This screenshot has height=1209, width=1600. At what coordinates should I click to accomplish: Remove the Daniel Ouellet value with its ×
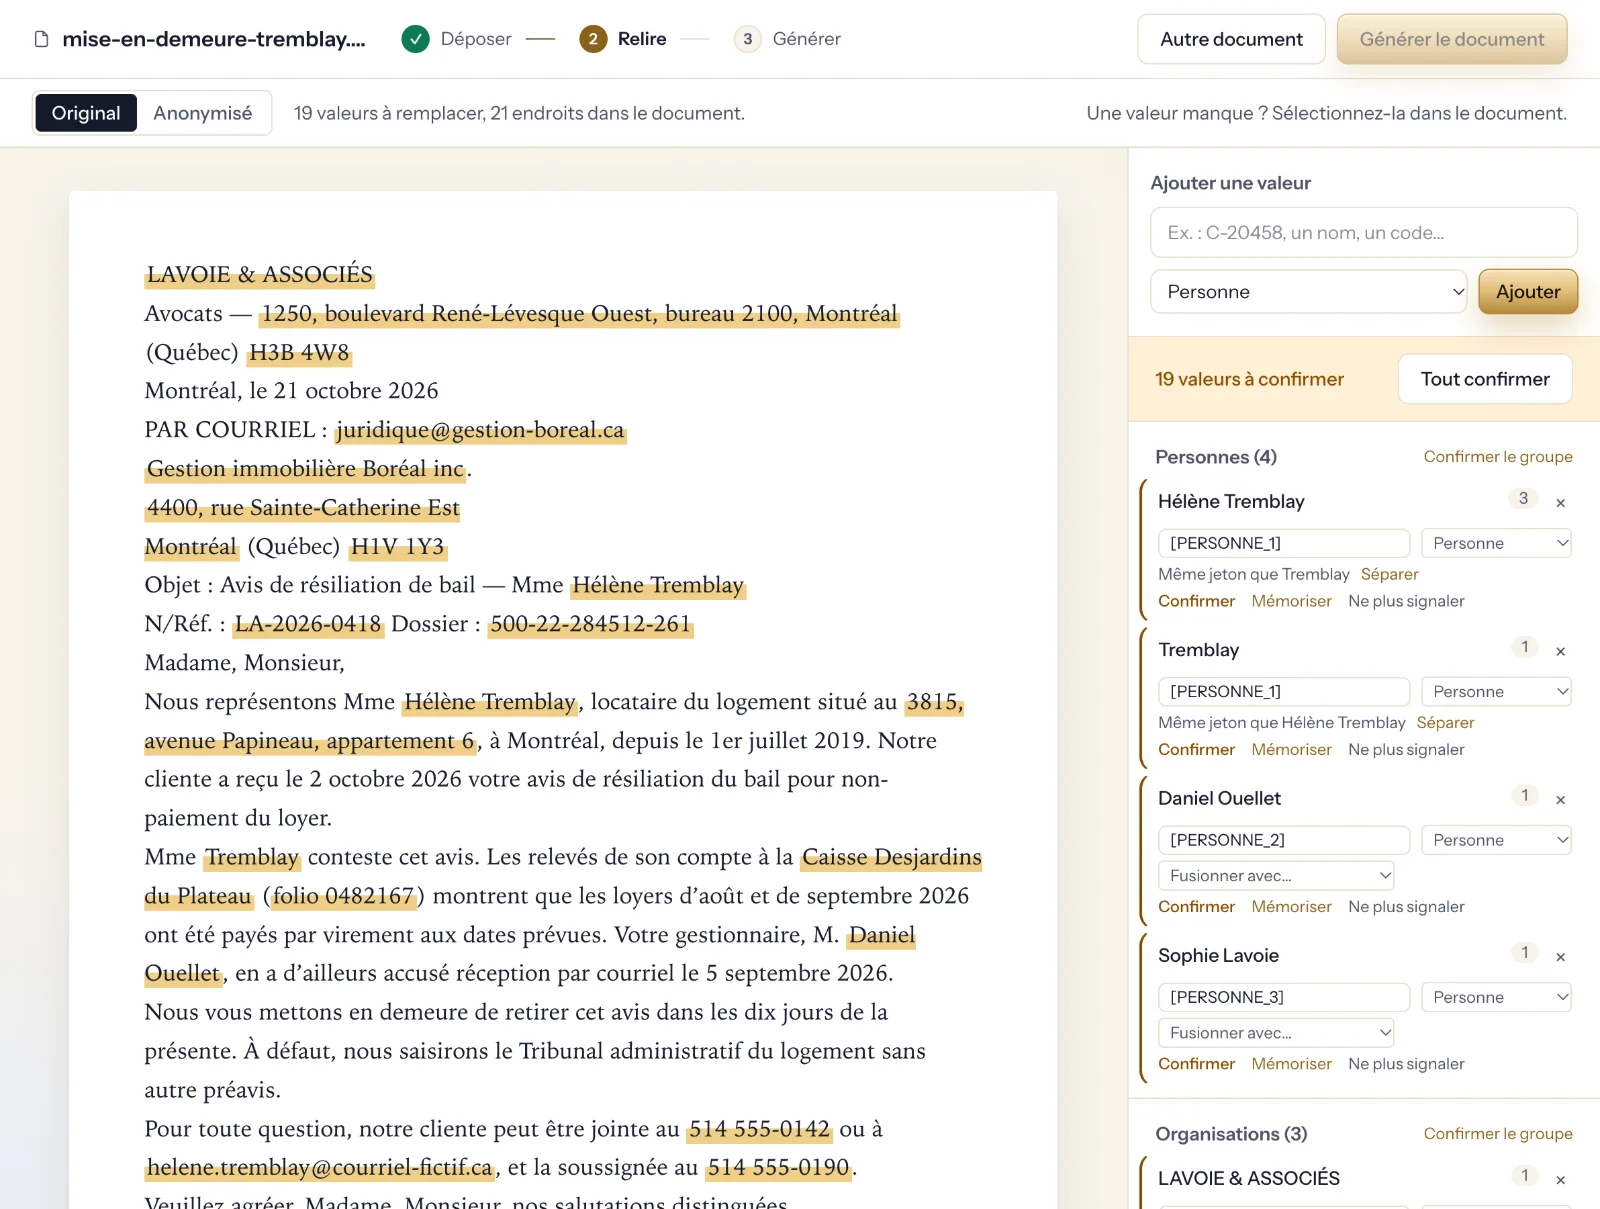(x=1560, y=800)
